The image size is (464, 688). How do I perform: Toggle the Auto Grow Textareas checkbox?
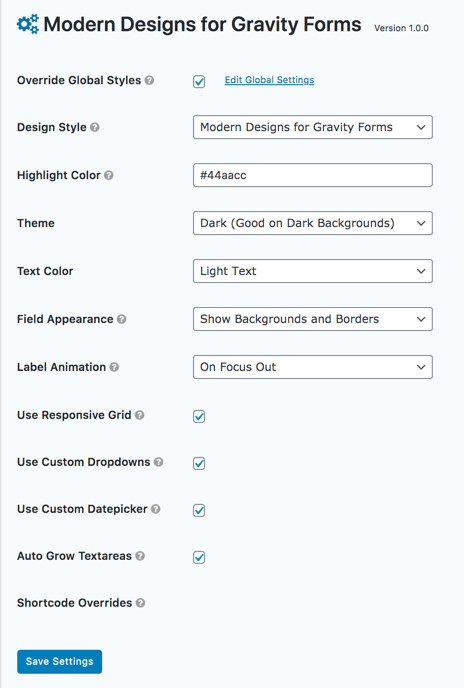coord(199,557)
